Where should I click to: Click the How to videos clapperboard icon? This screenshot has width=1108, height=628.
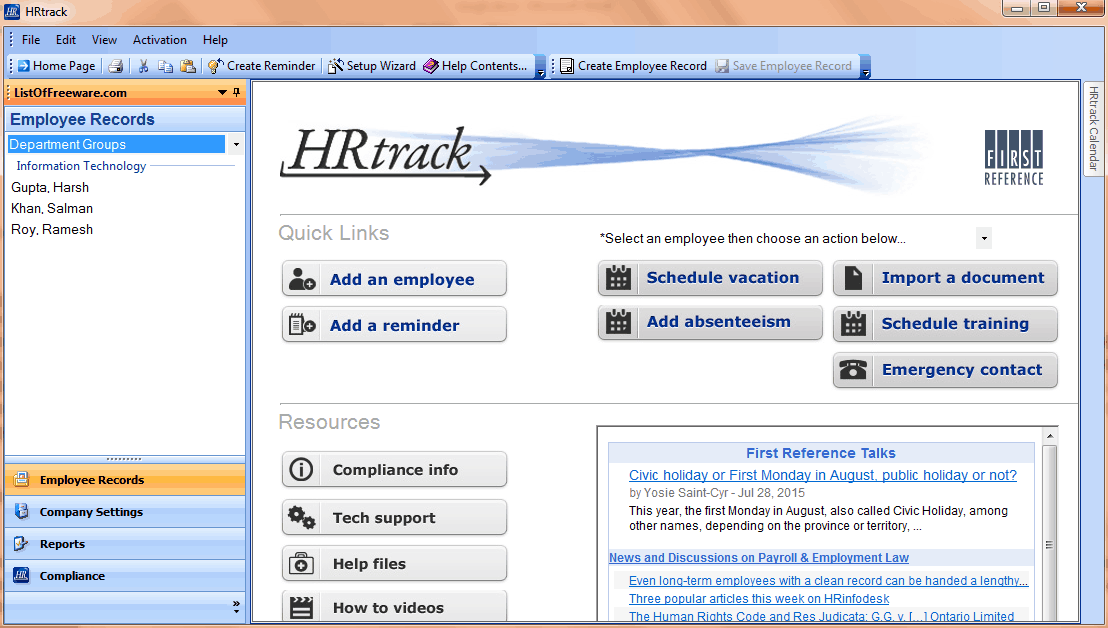coord(302,608)
